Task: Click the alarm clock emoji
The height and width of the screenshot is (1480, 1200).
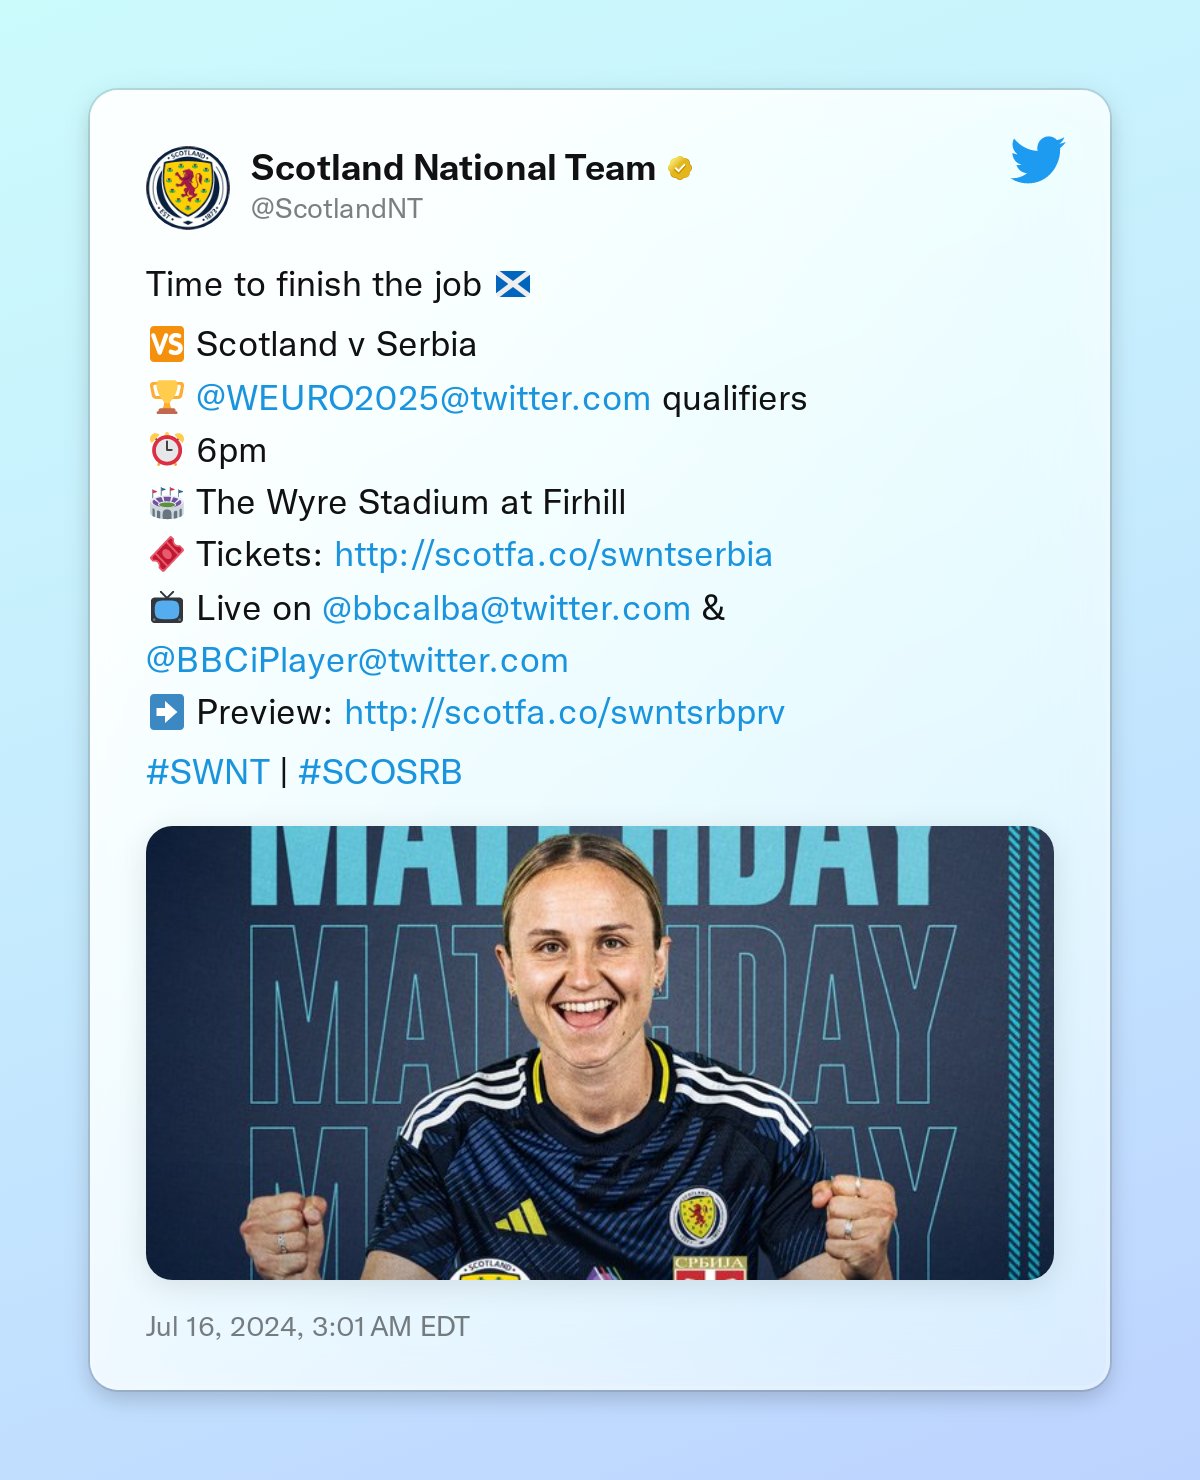Action: pyautogui.click(x=167, y=450)
